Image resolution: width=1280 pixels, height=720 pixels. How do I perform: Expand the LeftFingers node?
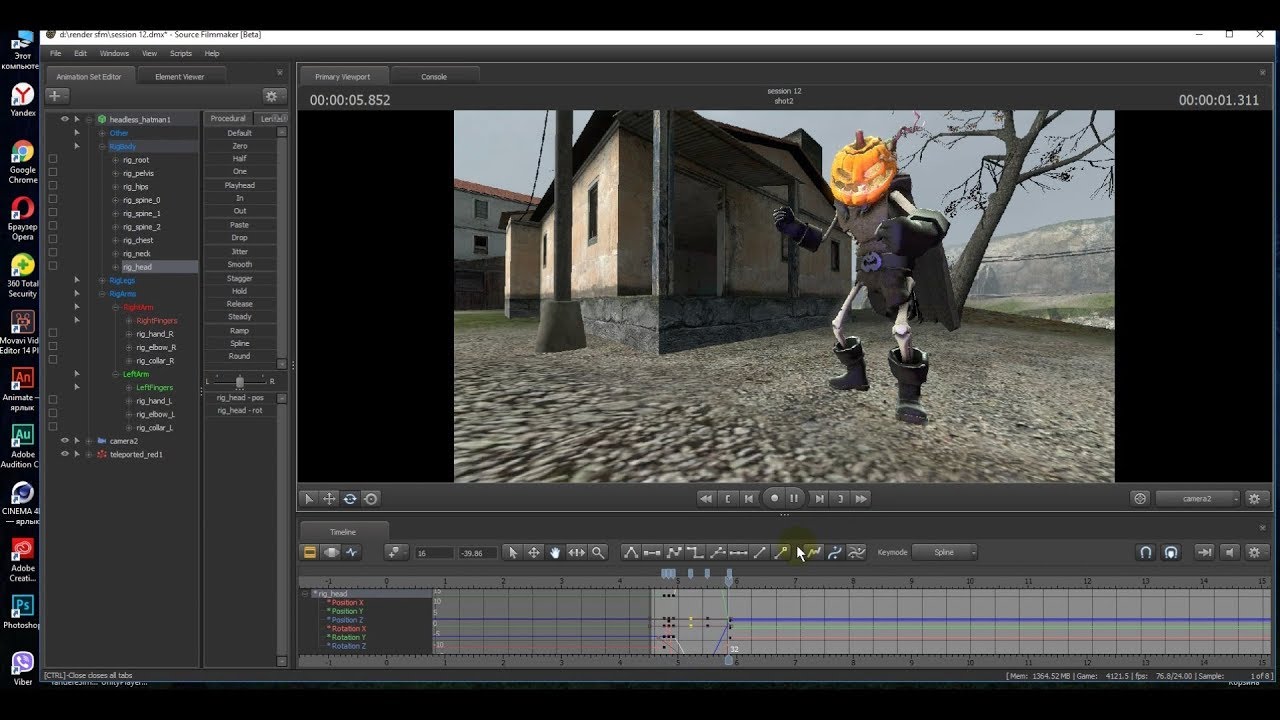coord(127,387)
